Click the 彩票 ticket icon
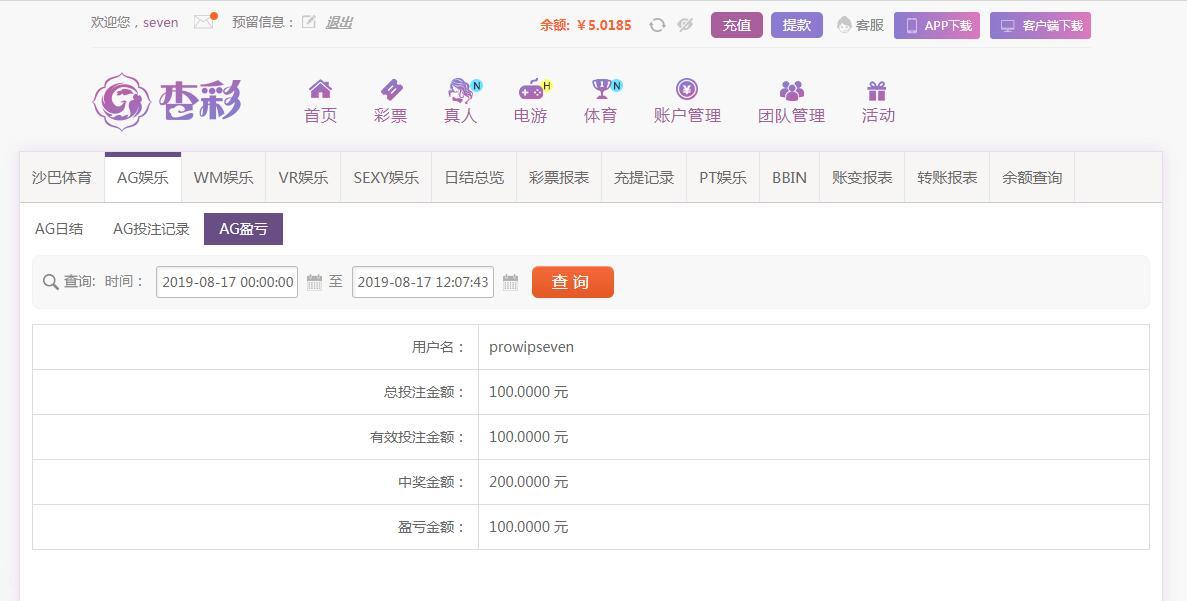 pos(391,89)
